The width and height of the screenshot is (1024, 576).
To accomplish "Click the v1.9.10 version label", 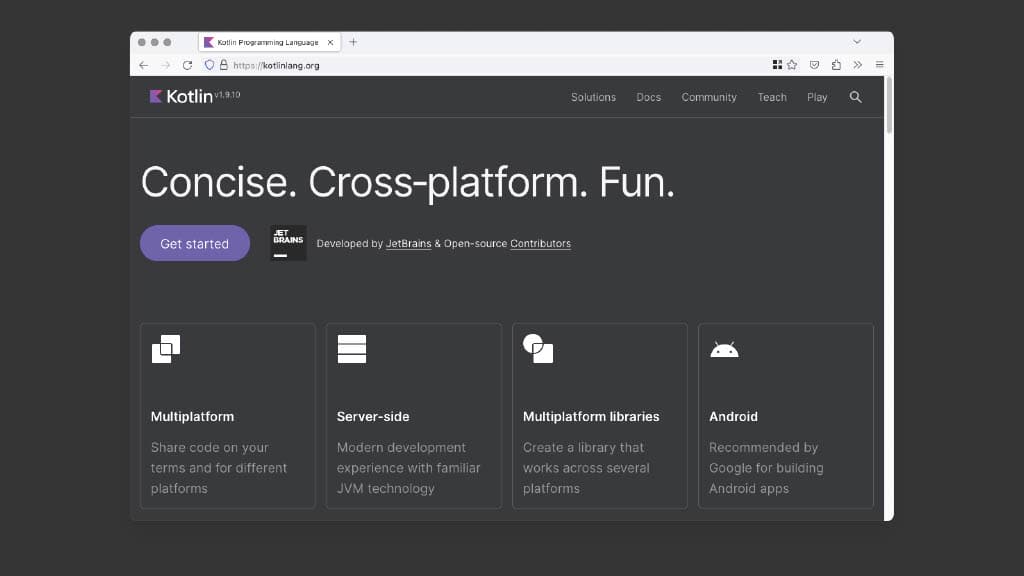I will (x=227, y=95).
